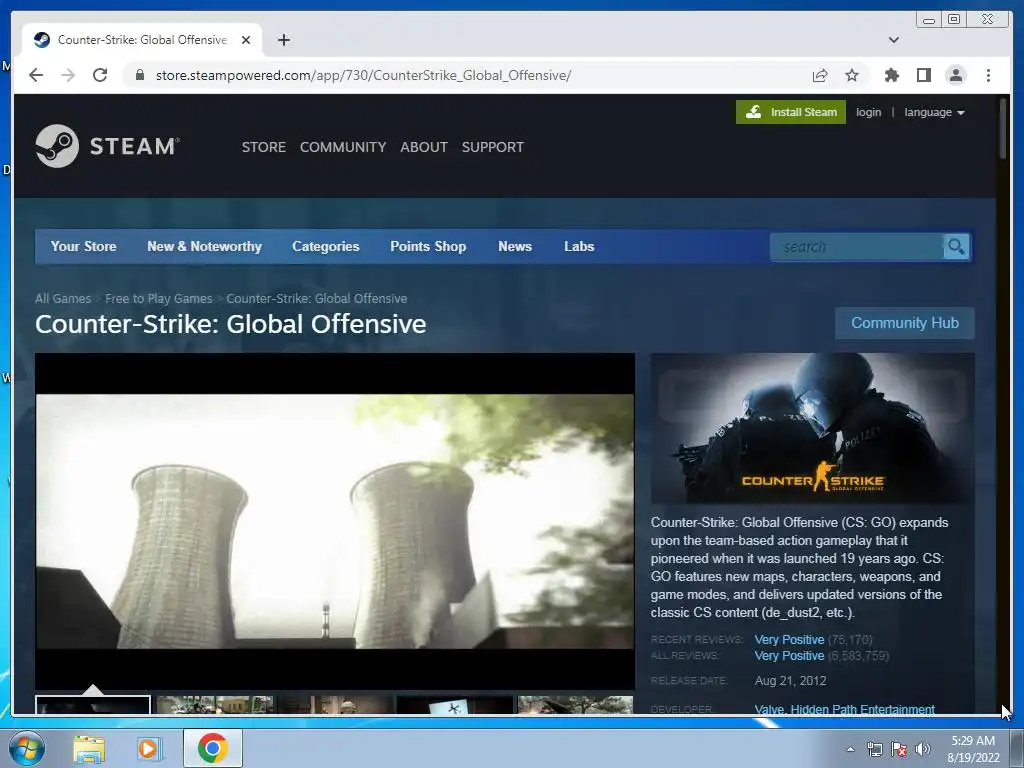Image resolution: width=1024 pixels, height=768 pixels.
Task: Select the second media strip thumbnail
Action: tap(215, 705)
